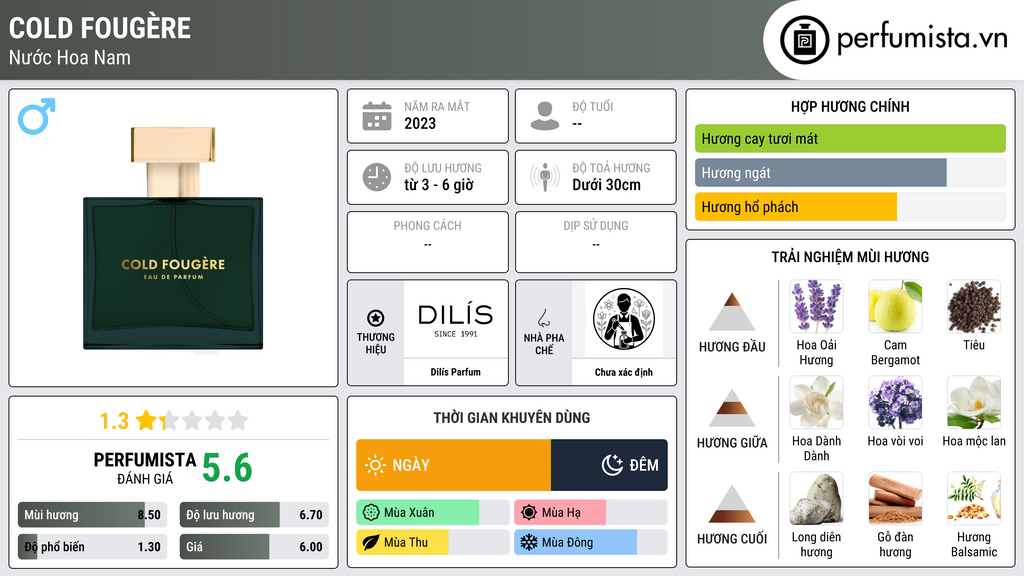Open the Hoa mộc lan note image

tap(974, 402)
